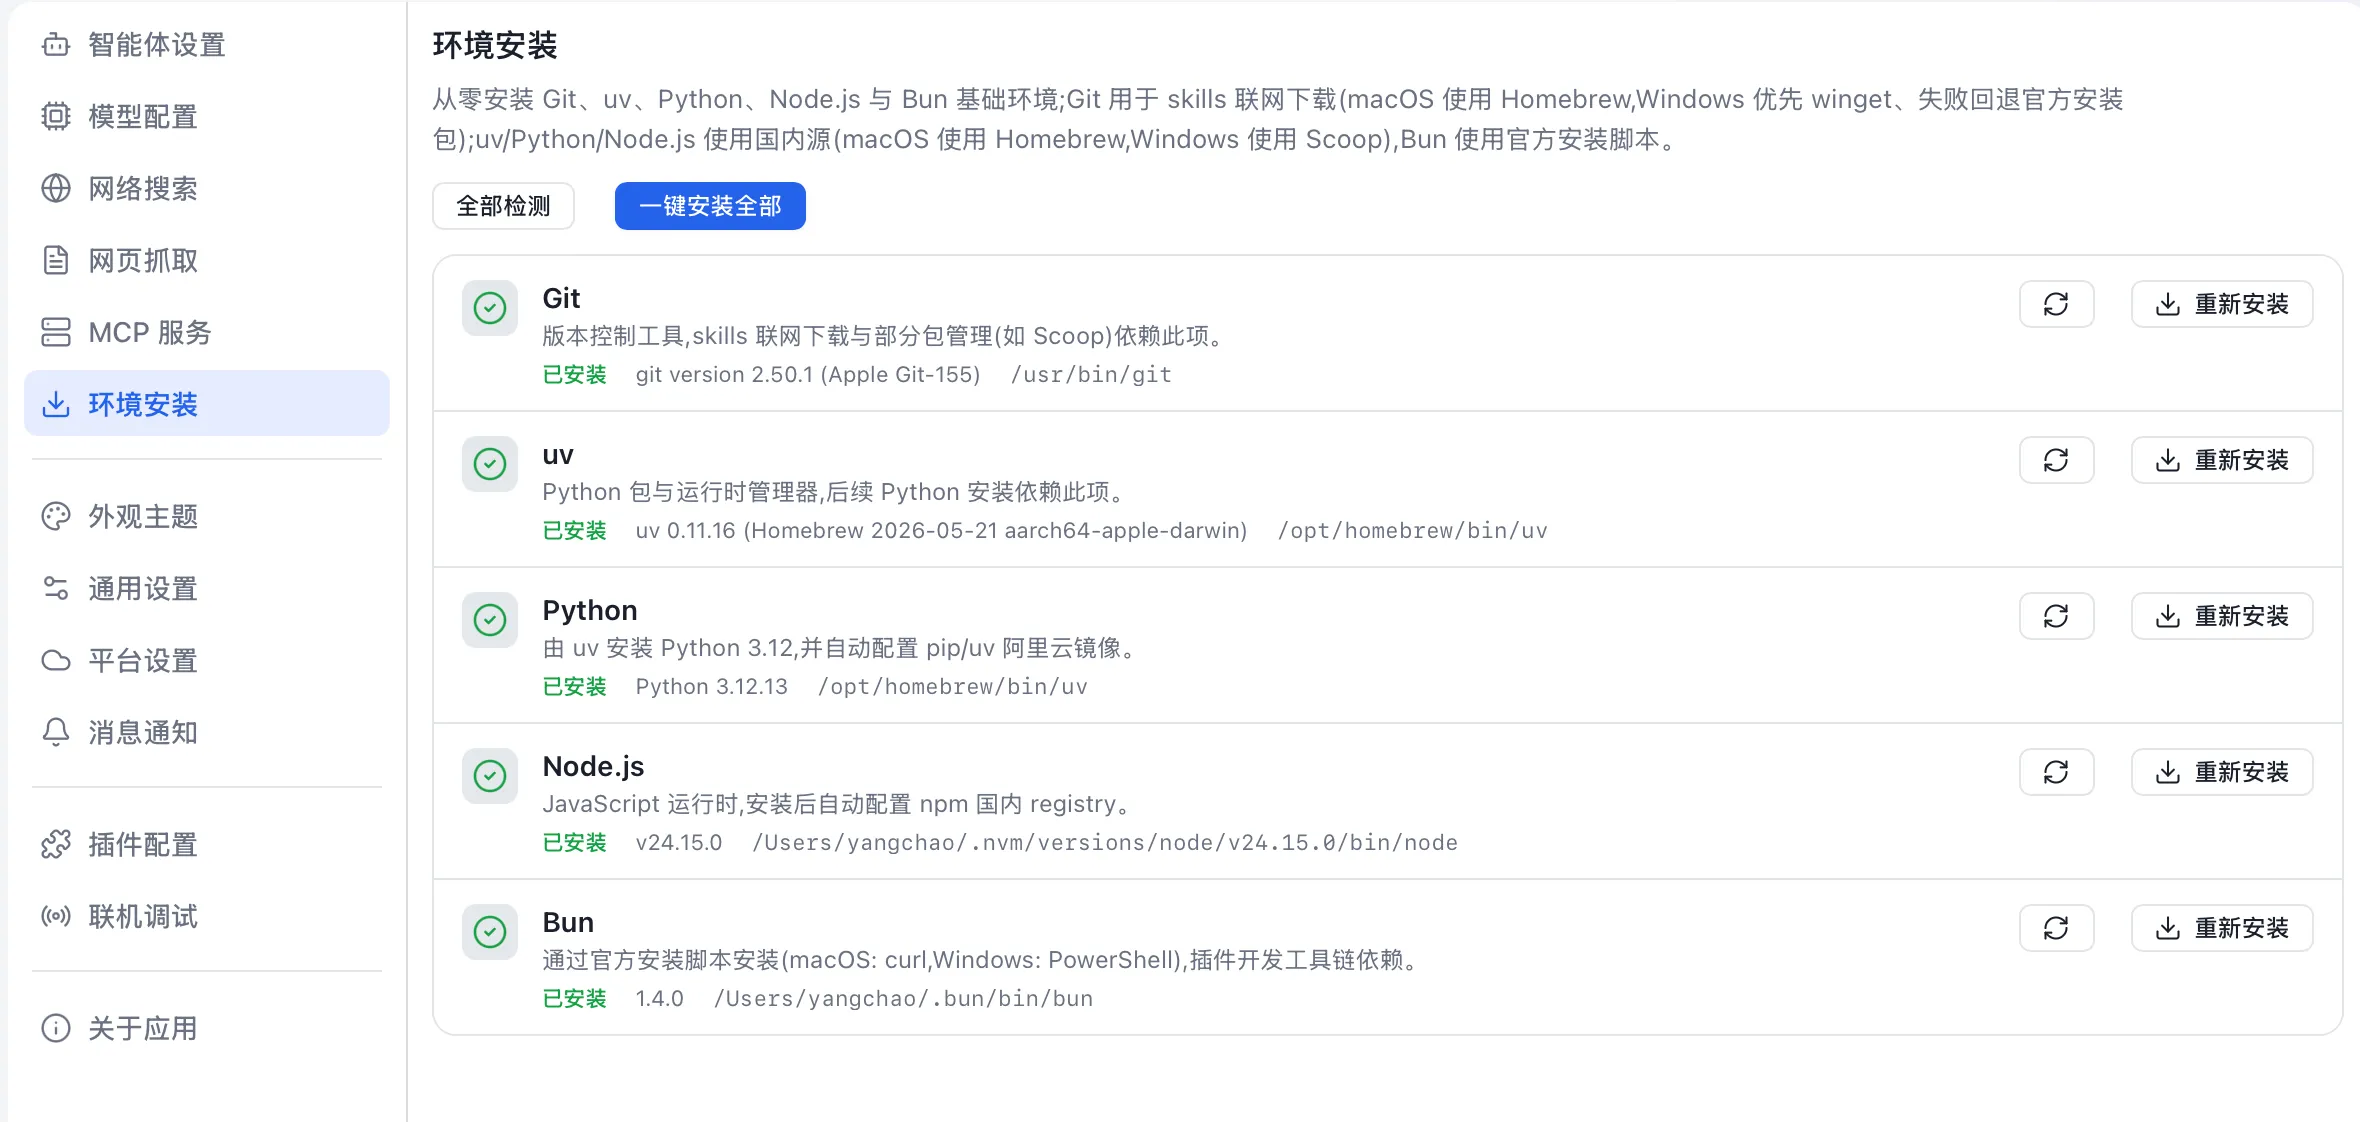Screen dimensions: 2360x1122
Task: Click the green check icon beside Git
Action: [x=490, y=308]
